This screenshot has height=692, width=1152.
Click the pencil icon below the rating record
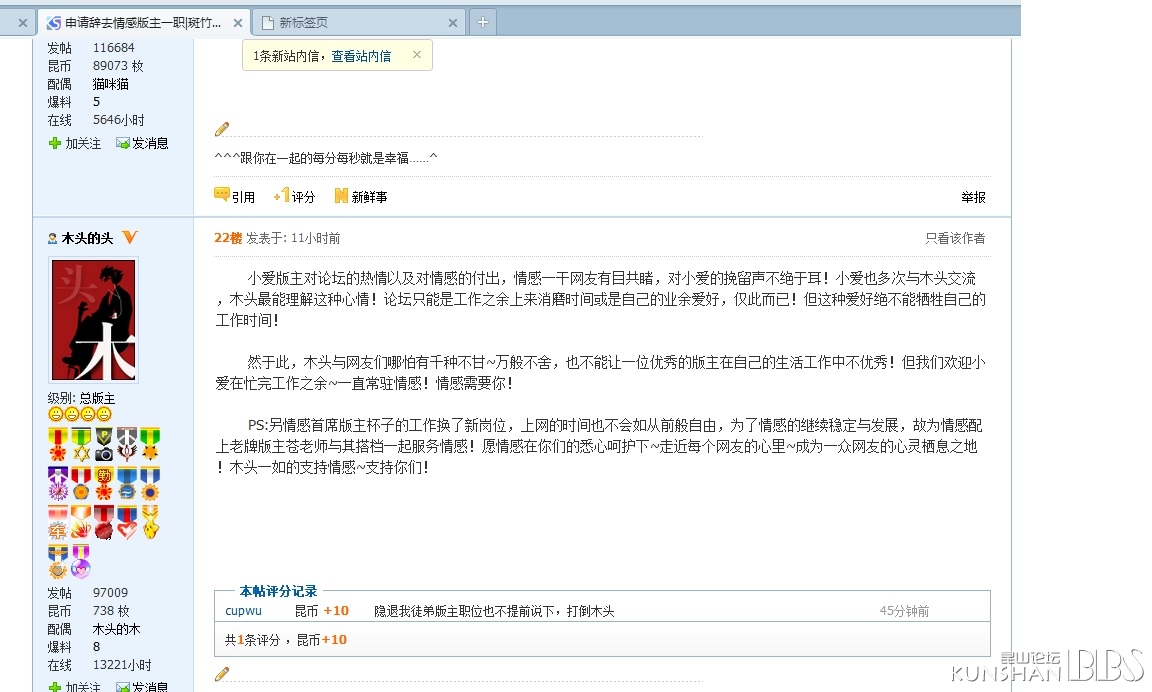(222, 674)
